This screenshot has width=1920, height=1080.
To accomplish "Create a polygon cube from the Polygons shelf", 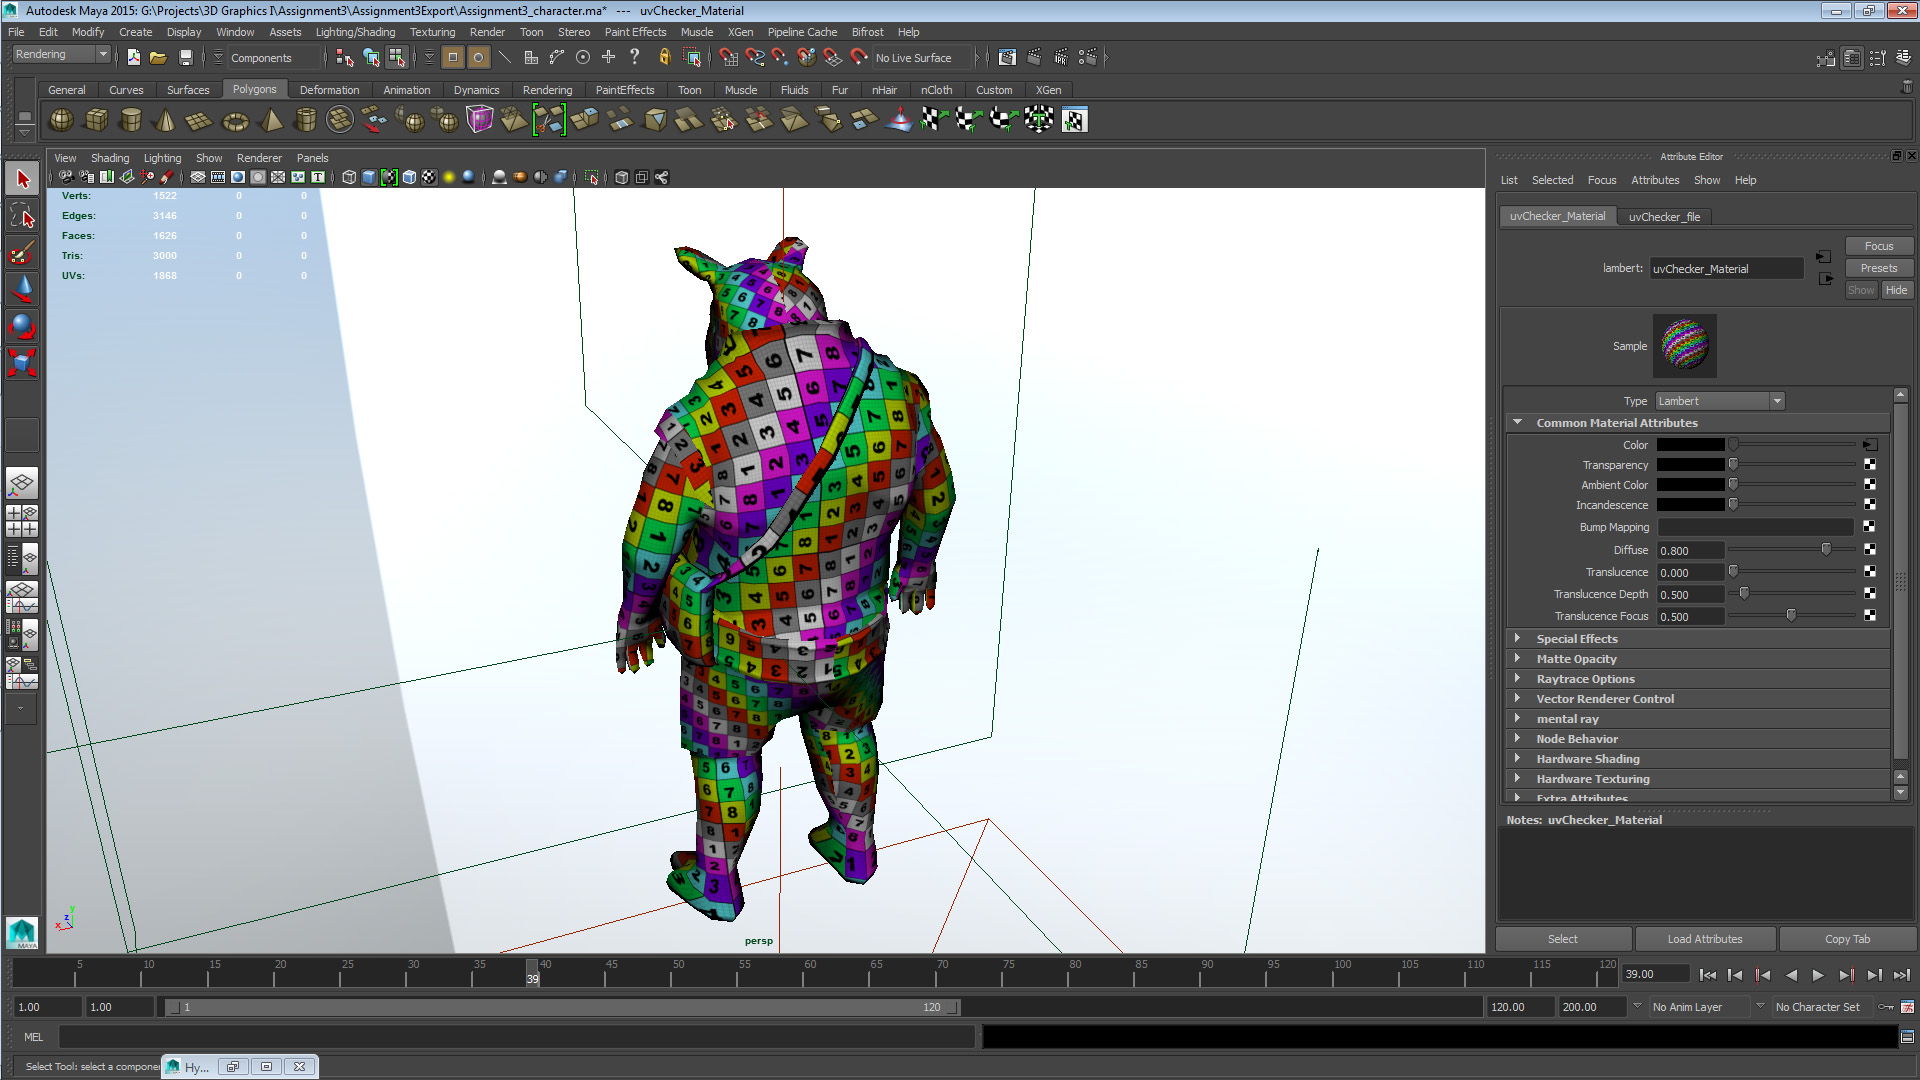I will pyautogui.click(x=96, y=119).
